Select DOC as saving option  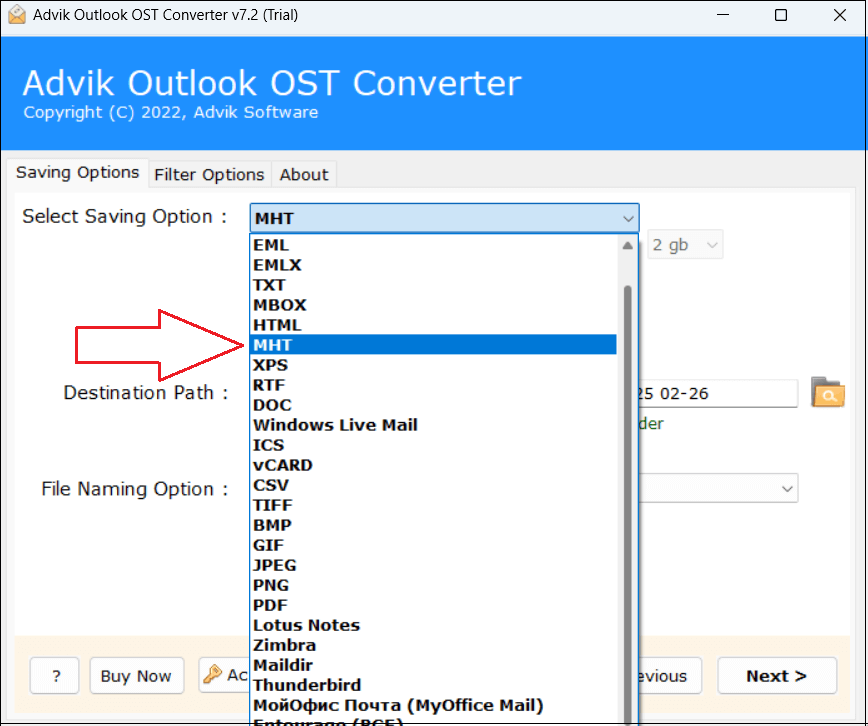coord(433,405)
